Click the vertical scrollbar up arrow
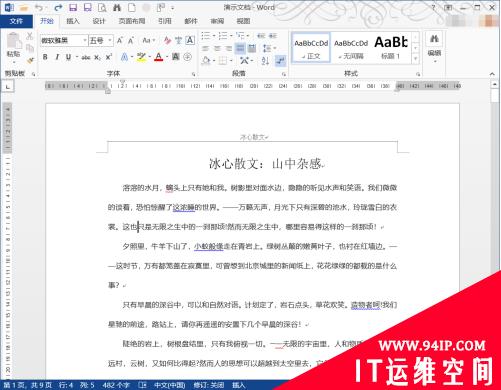Viewport: 501px width, 390px height. click(x=495, y=85)
